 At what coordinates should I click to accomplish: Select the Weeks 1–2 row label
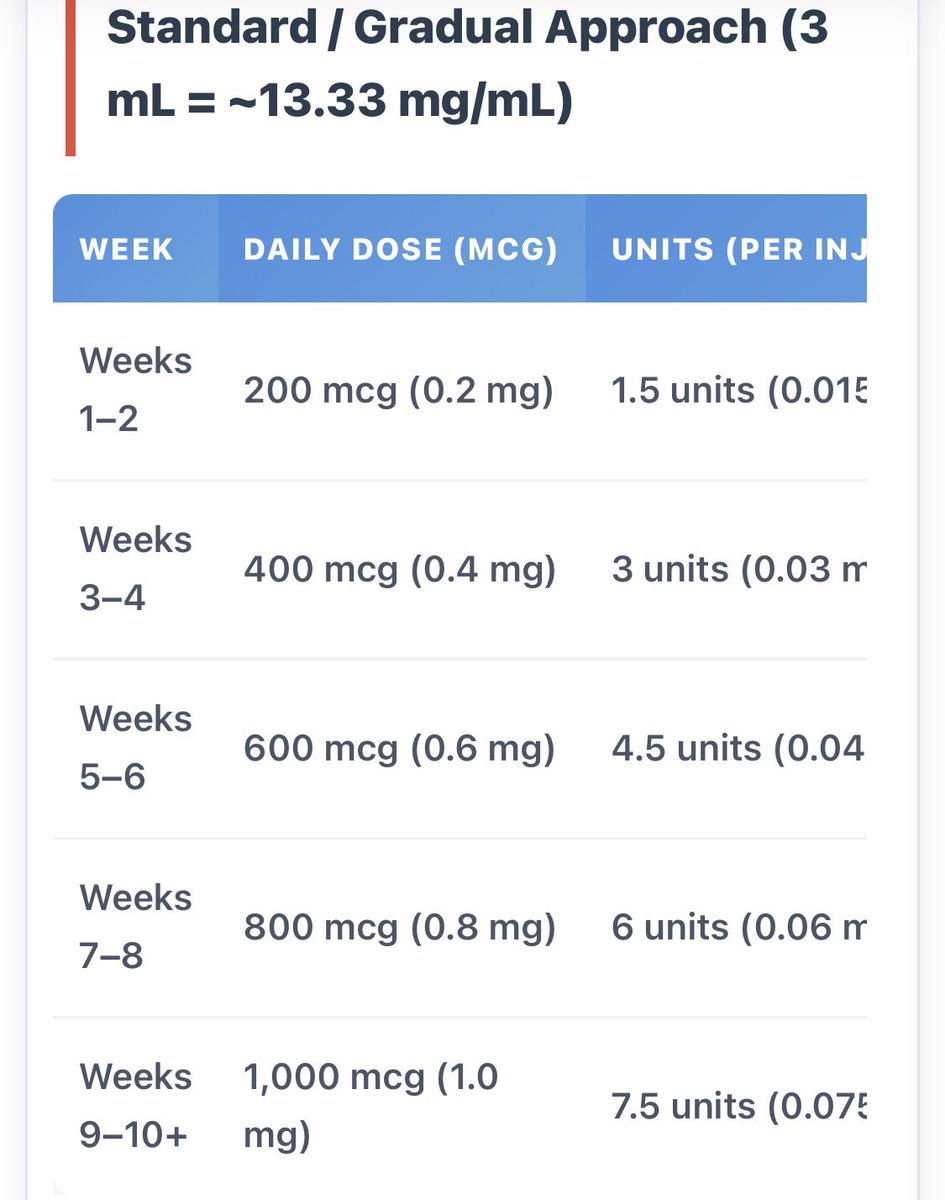pos(135,390)
